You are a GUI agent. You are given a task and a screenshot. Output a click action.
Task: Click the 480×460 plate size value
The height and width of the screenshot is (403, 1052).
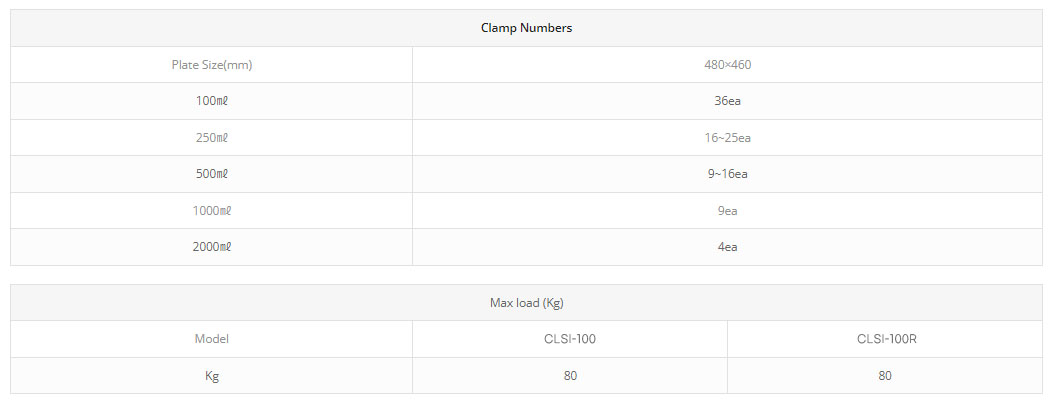point(727,65)
